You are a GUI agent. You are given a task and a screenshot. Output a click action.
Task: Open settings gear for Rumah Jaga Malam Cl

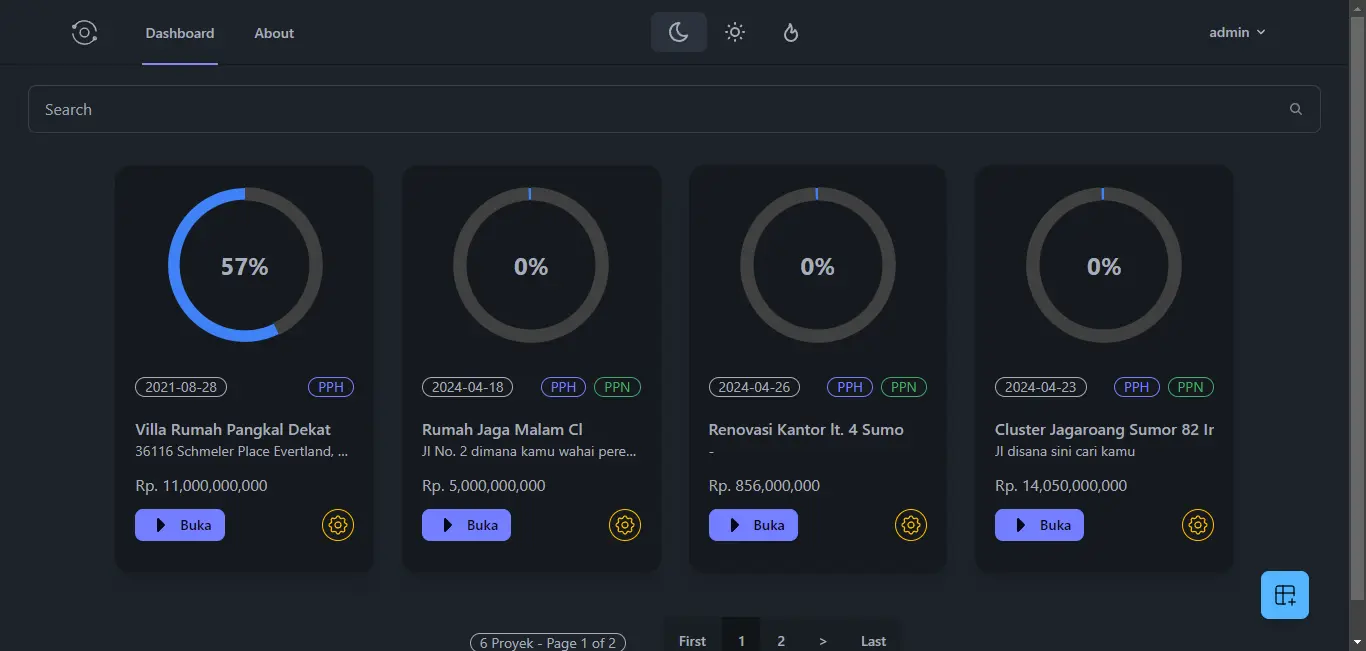[x=625, y=525]
